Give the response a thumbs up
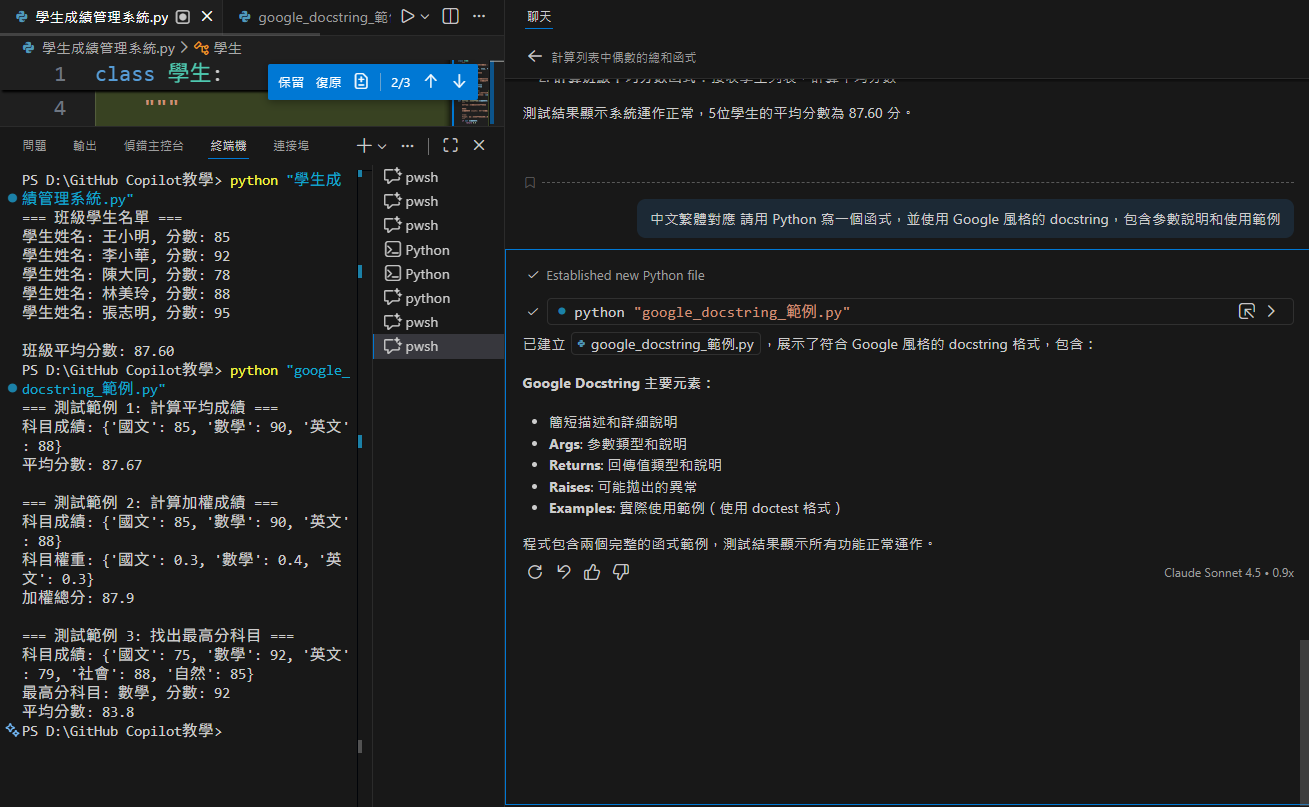 pyautogui.click(x=592, y=572)
